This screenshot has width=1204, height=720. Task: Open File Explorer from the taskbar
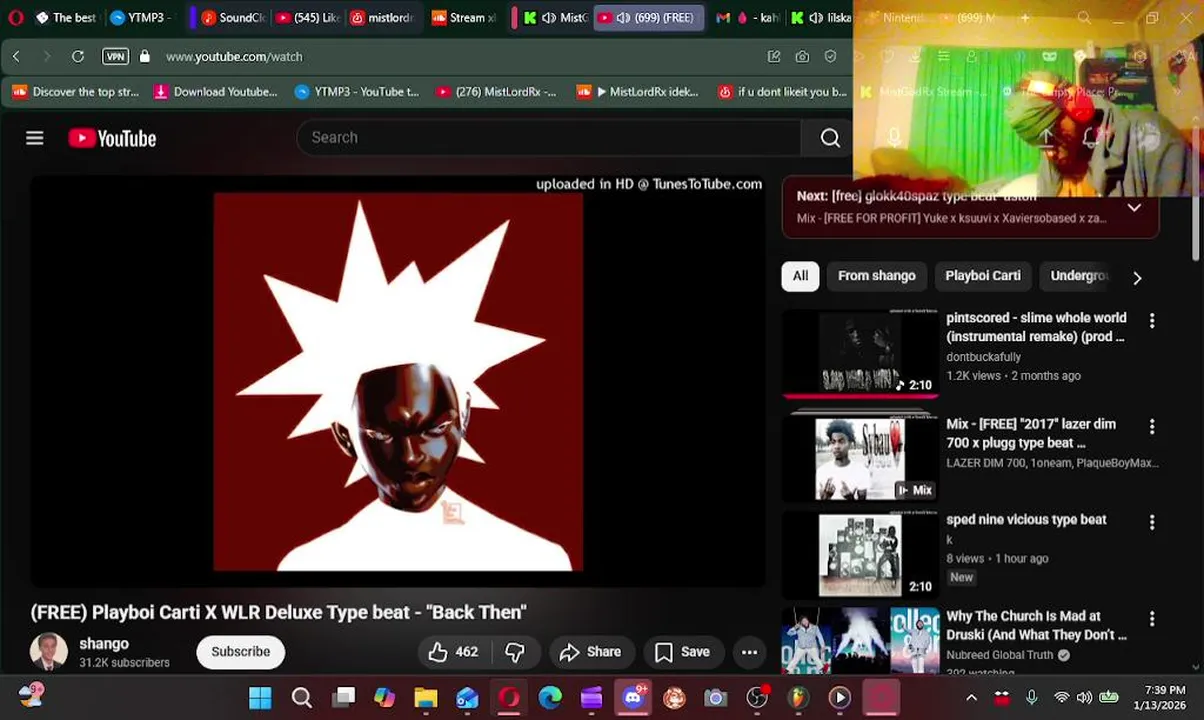(426, 697)
